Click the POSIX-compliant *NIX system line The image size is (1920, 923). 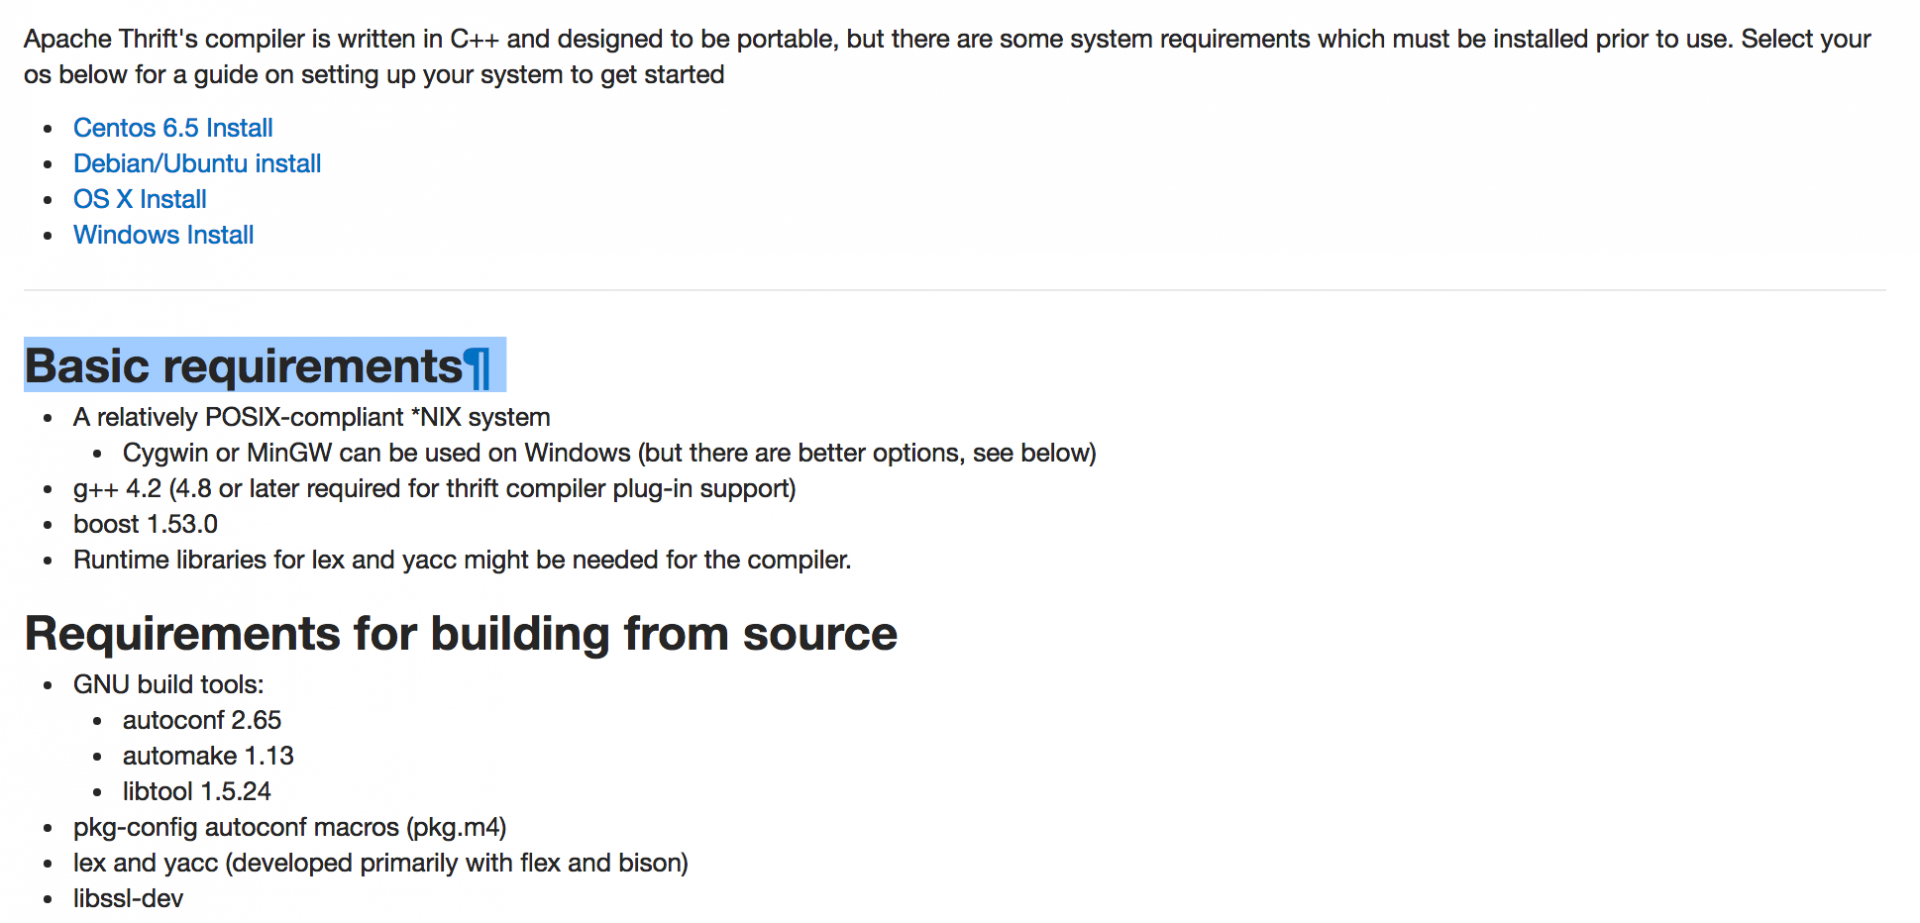point(312,417)
